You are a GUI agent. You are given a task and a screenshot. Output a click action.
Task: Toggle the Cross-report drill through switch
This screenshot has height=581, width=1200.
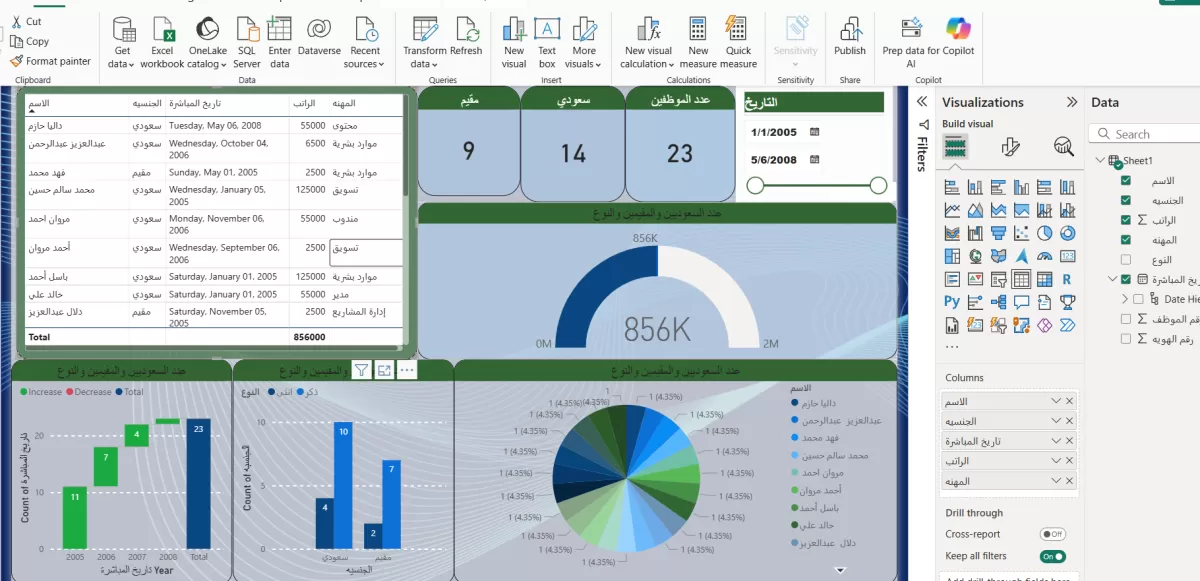(x=1052, y=535)
